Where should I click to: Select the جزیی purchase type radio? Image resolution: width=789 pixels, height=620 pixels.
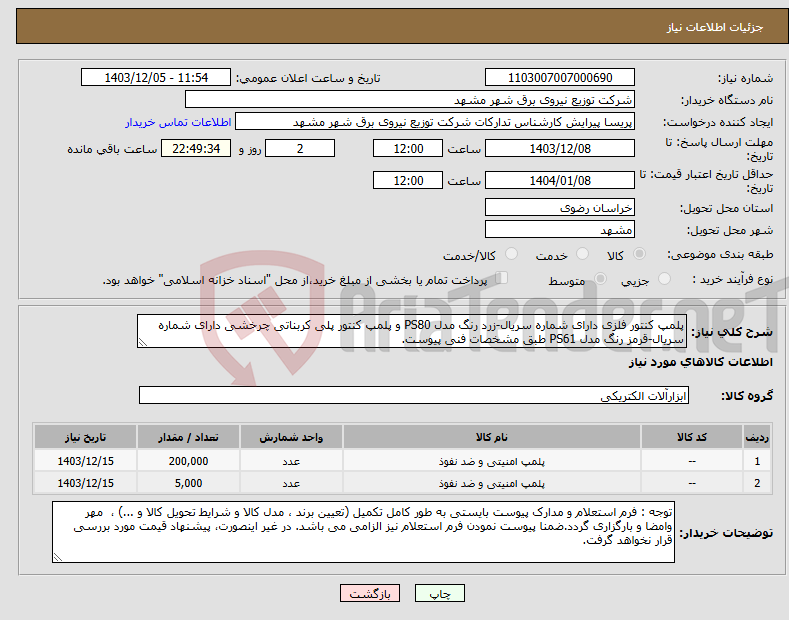tap(664, 278)
